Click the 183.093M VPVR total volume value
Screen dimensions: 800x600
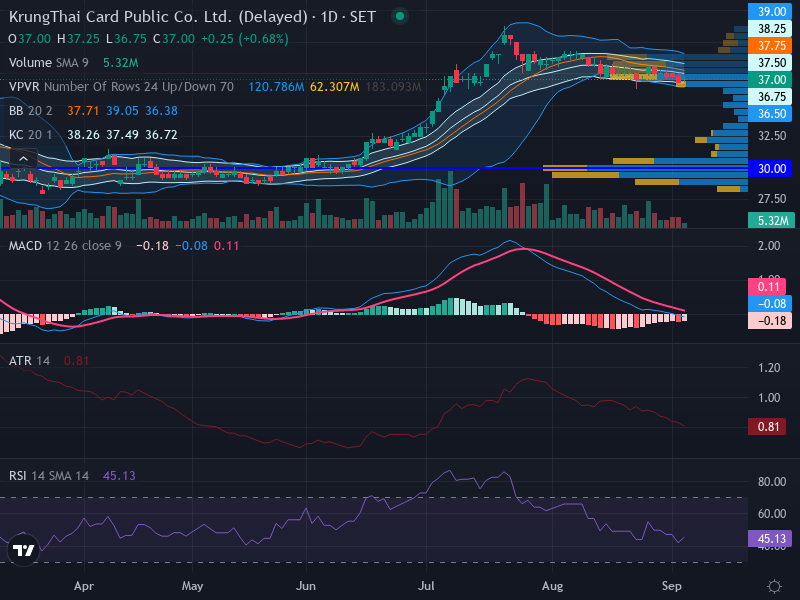click(x=393, y=87)
